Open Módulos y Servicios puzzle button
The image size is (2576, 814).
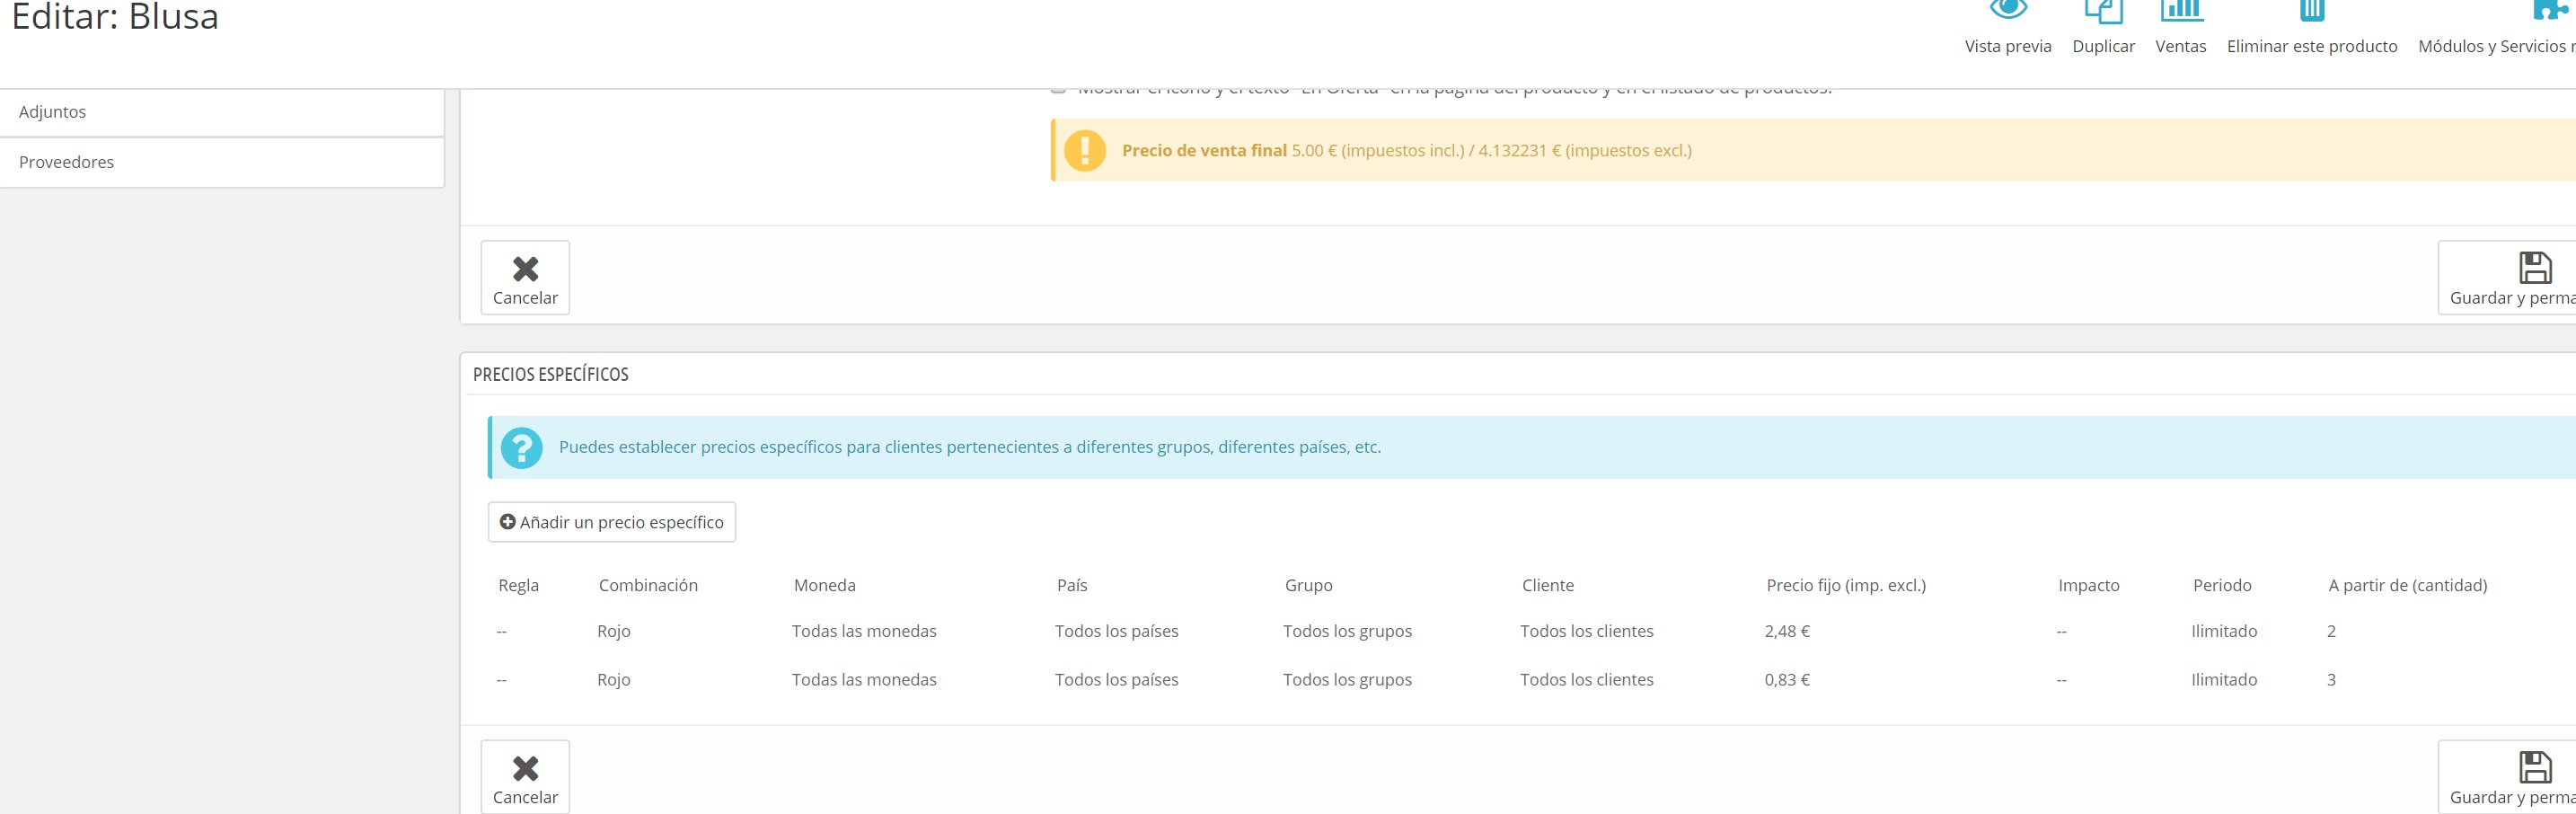[2496, 30]
